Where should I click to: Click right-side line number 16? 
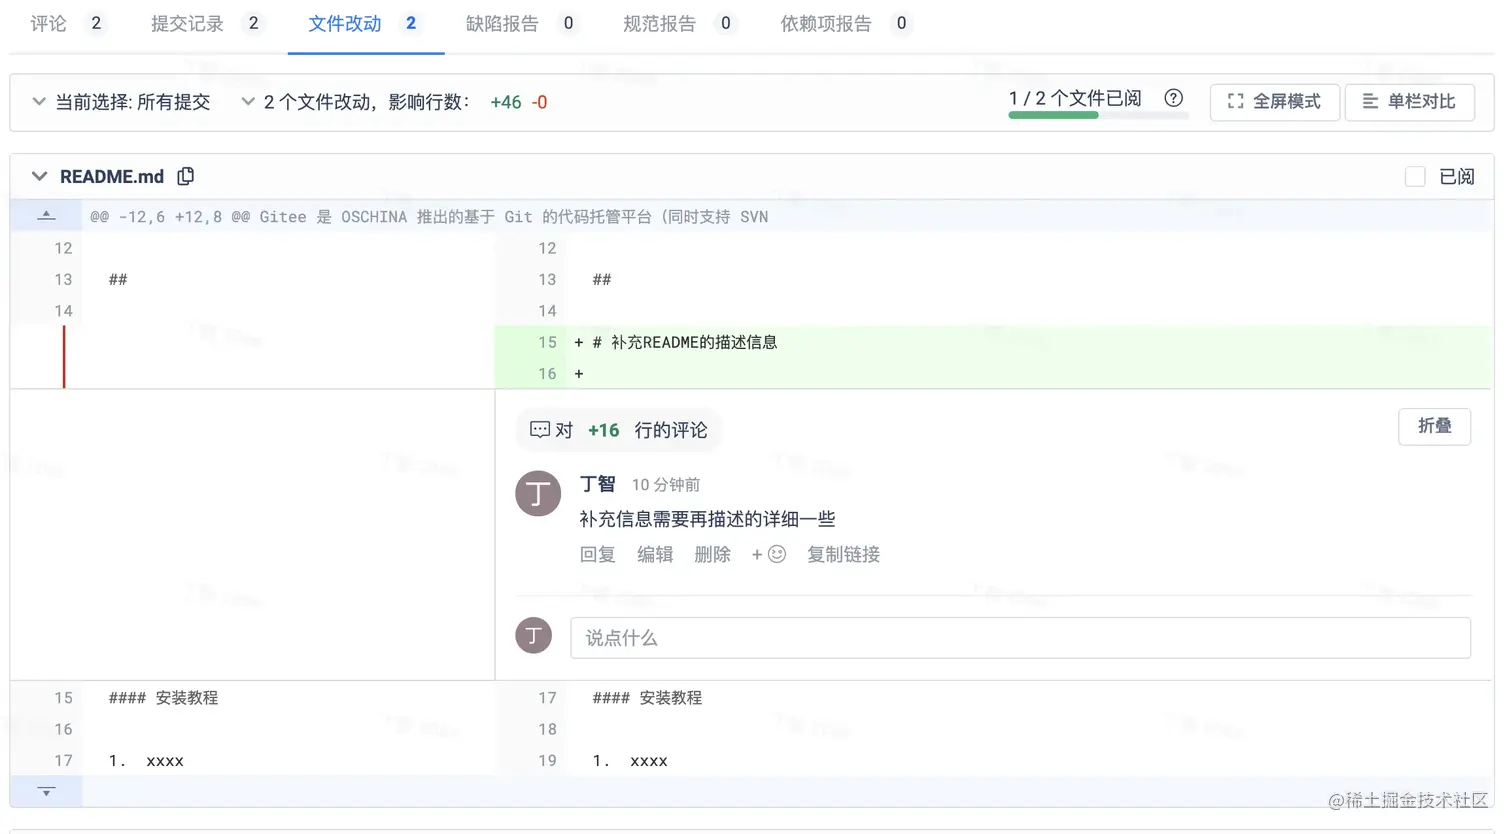(x=547, y=373)
